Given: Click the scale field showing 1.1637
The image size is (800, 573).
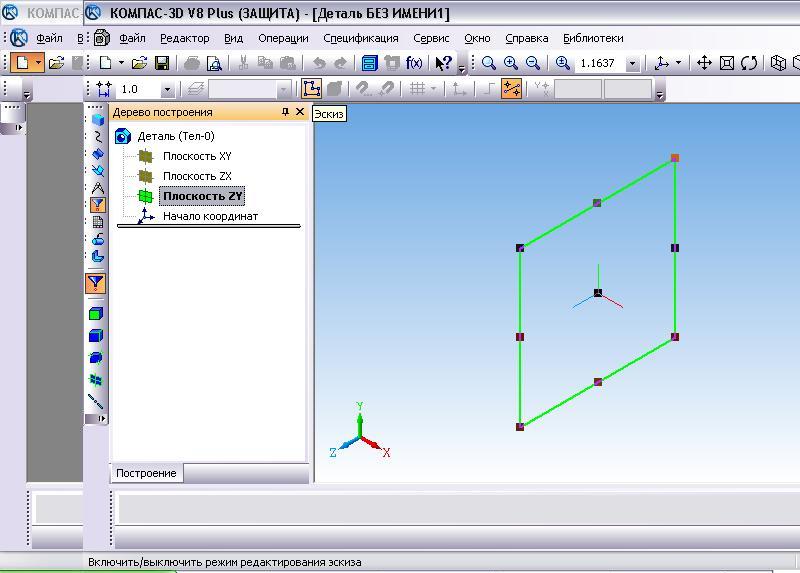Looking at the screenshot, I should (600, 63).
